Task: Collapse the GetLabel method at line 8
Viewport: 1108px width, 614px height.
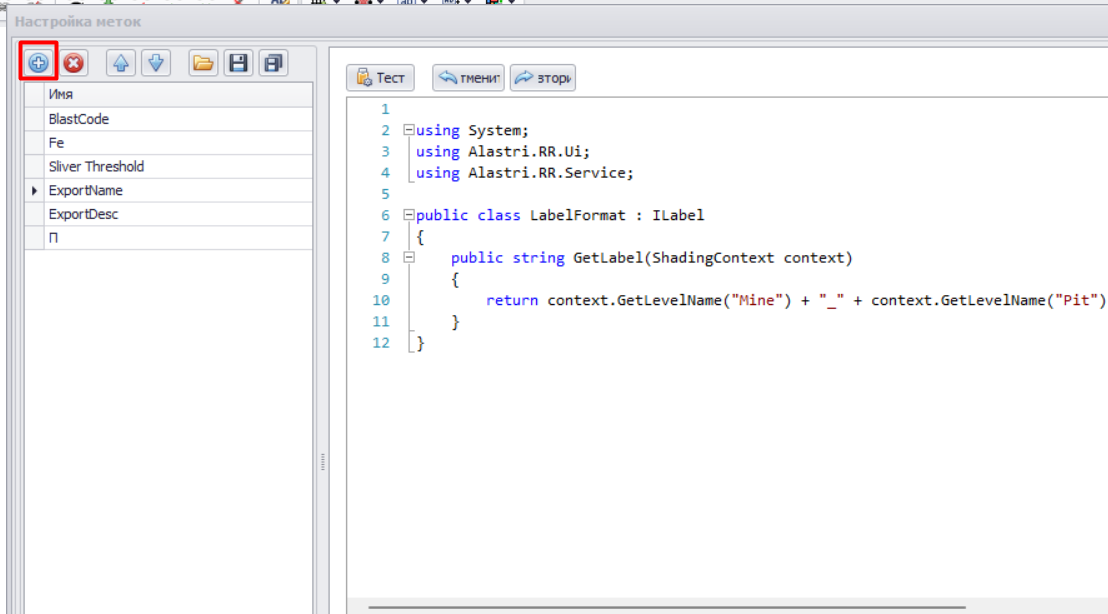Action: pyautogui.click(x=408, y=258)
